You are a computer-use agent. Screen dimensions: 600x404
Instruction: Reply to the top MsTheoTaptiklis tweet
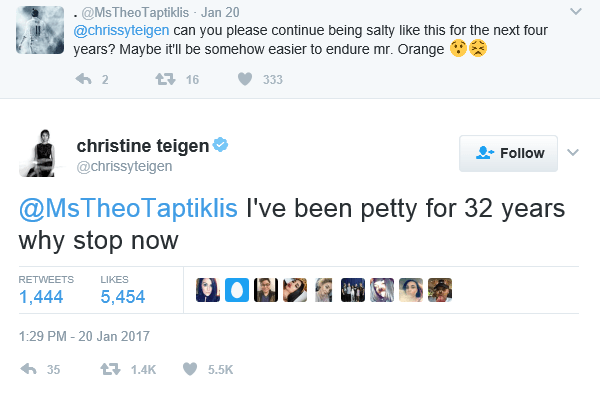pyautogui.click(x=83, y=80)
